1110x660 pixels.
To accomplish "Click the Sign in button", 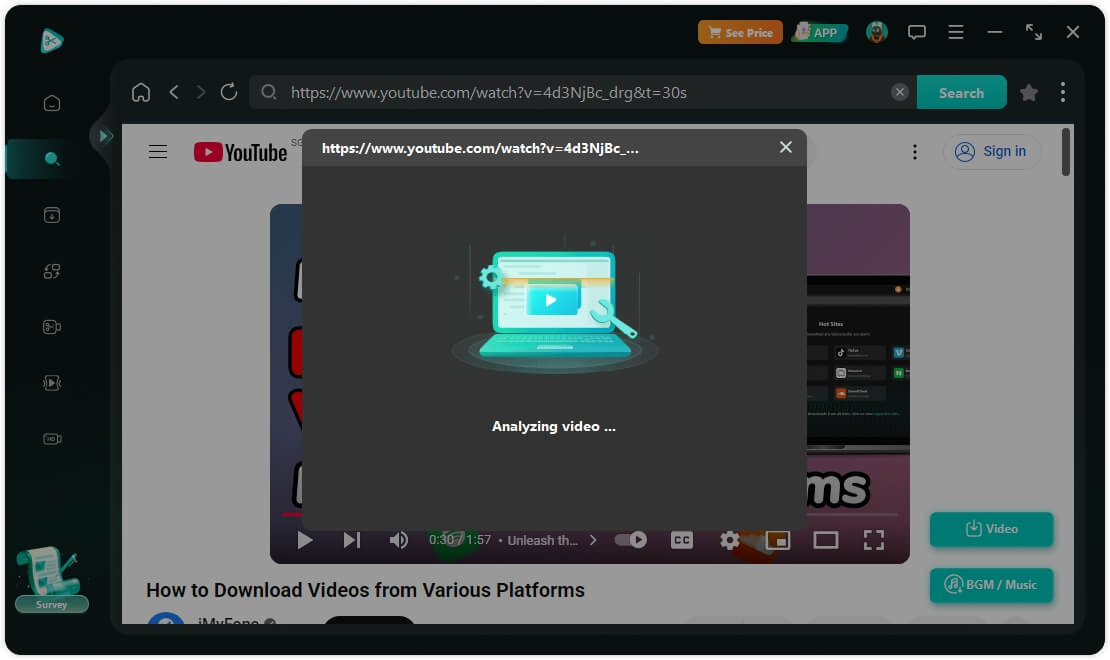I will tap(991, 152).
